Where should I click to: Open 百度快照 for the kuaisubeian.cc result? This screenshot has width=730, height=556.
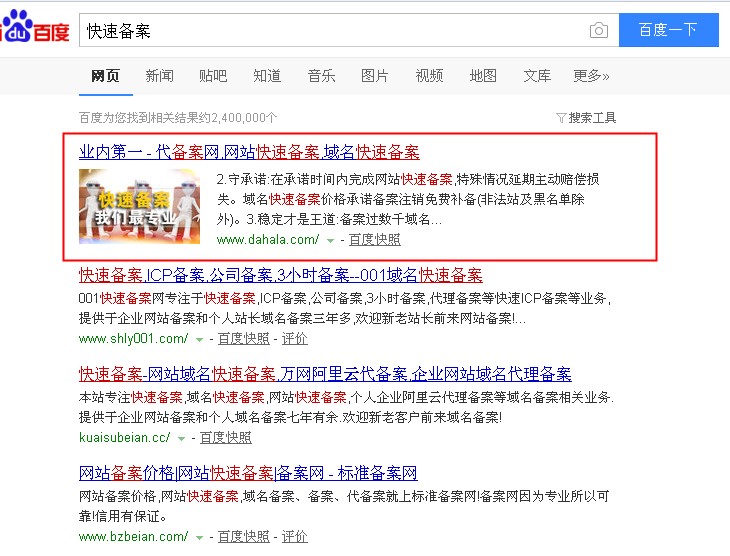click(225, 438)
